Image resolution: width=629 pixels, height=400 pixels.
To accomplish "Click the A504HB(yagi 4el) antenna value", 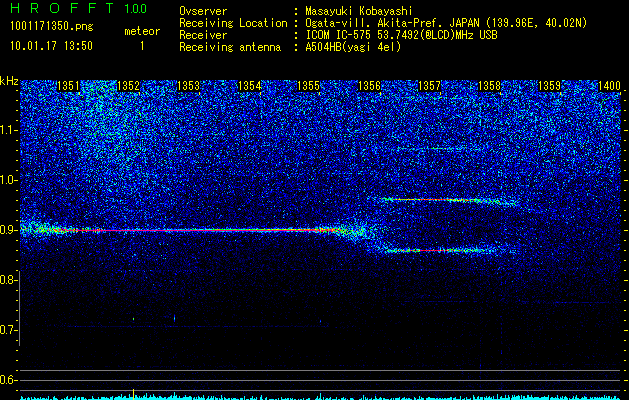I will [x=353, y=47].
